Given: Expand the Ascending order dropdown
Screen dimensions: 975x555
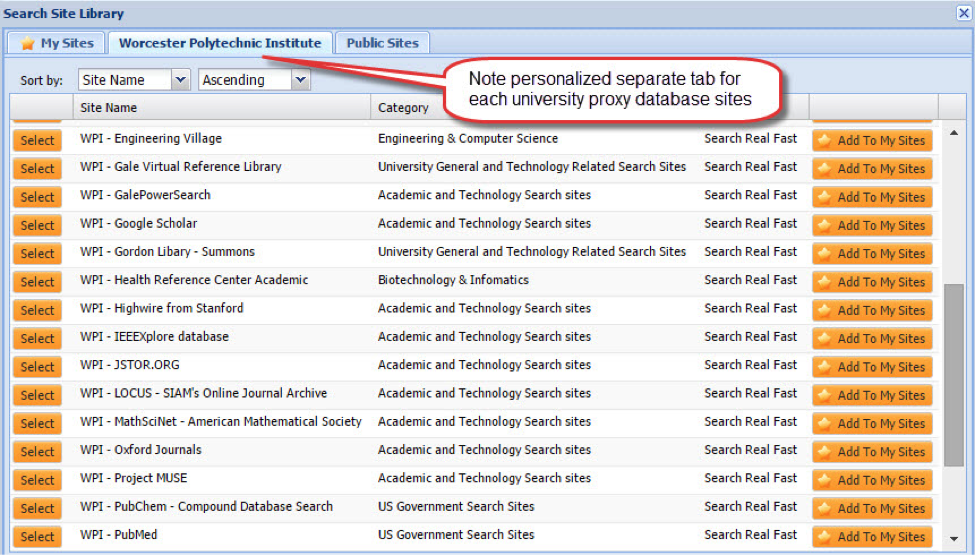Looking at the screenshot, I should [x=300, y=80].
